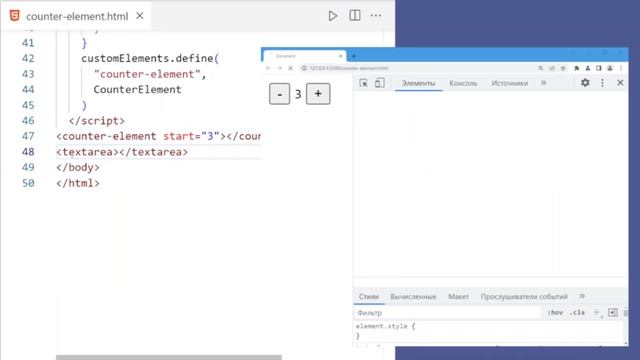Click the browser address bar URL
This screenshot has width=640, height=360.
tap(349, 68)
